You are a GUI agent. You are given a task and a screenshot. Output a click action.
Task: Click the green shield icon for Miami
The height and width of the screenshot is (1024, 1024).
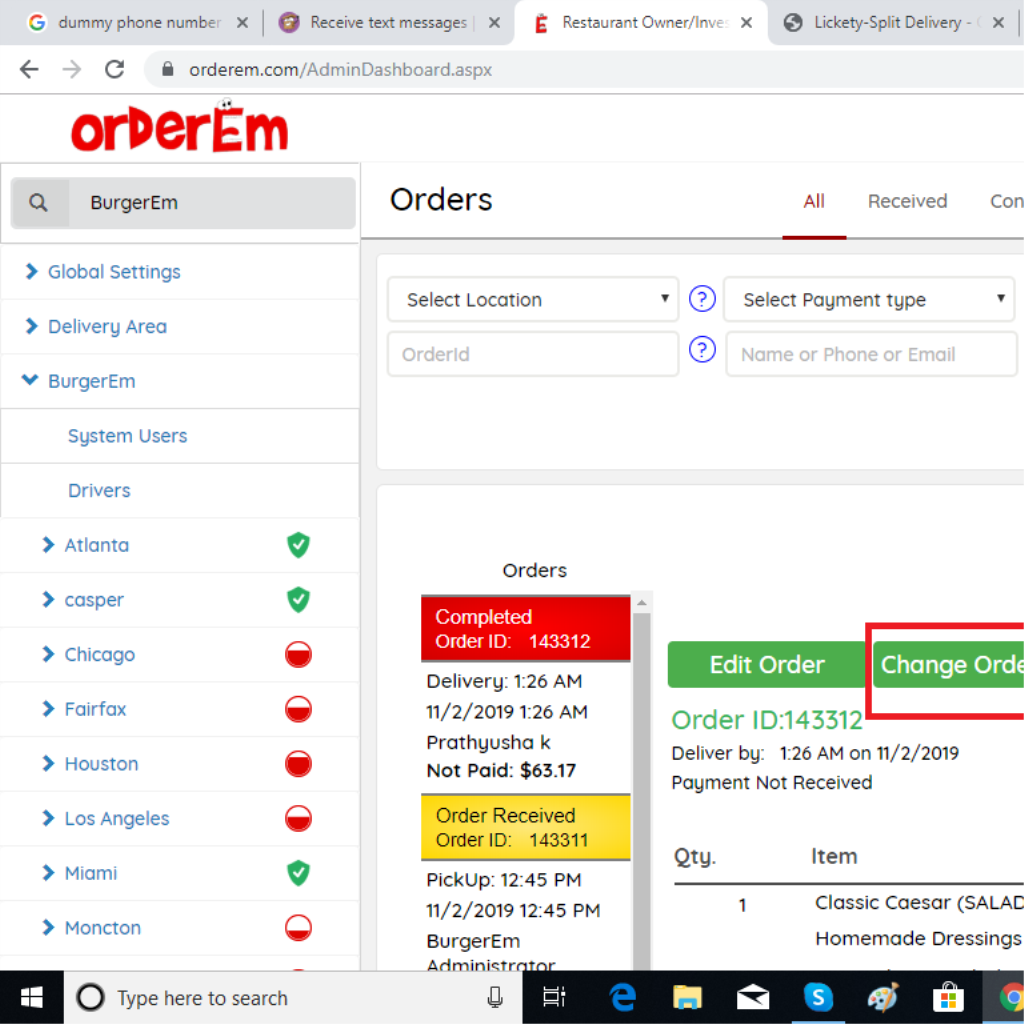click(x=298, y=873)
